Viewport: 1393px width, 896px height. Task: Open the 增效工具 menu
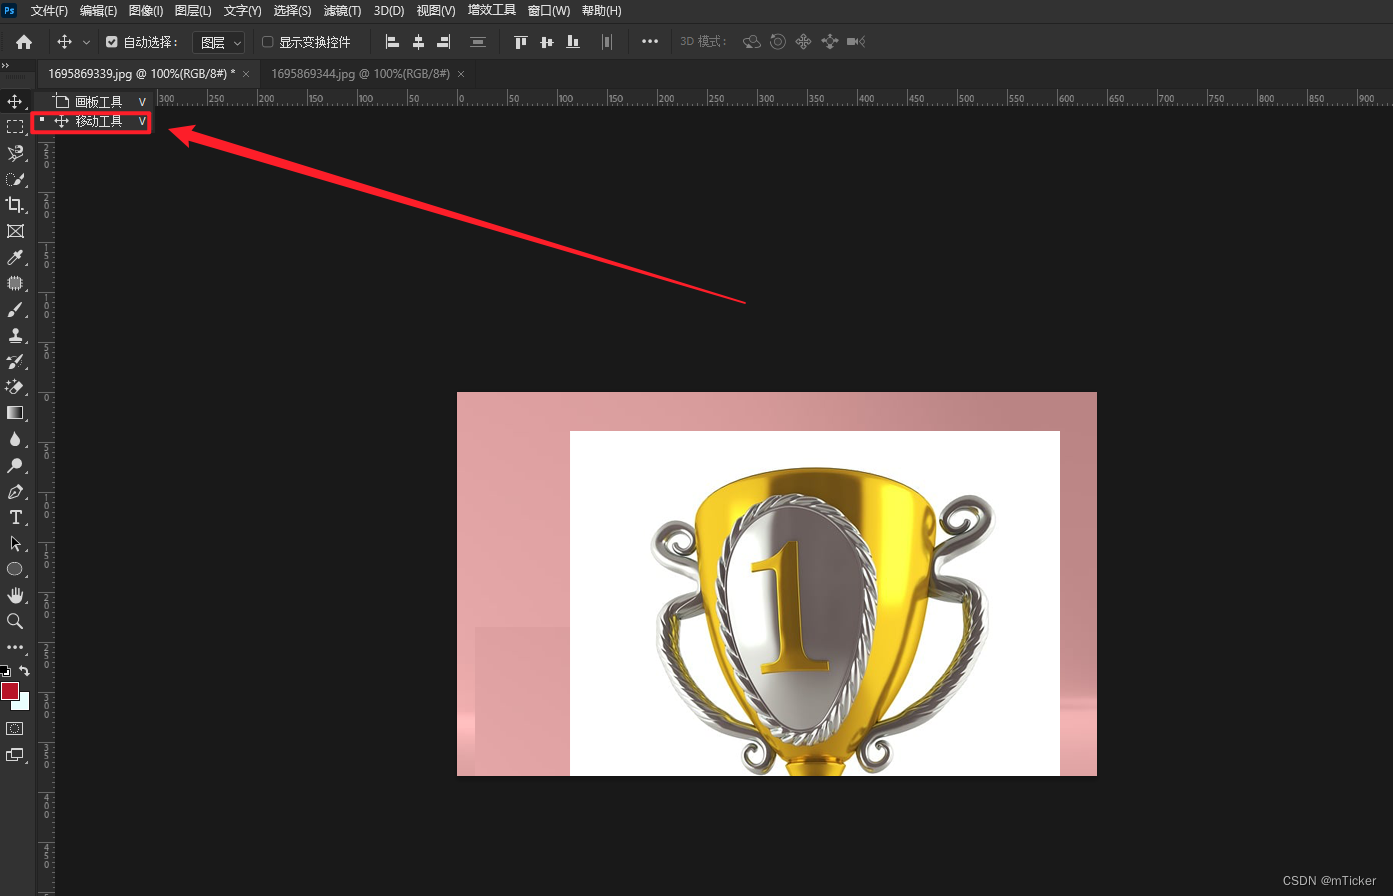coord(492,11)
